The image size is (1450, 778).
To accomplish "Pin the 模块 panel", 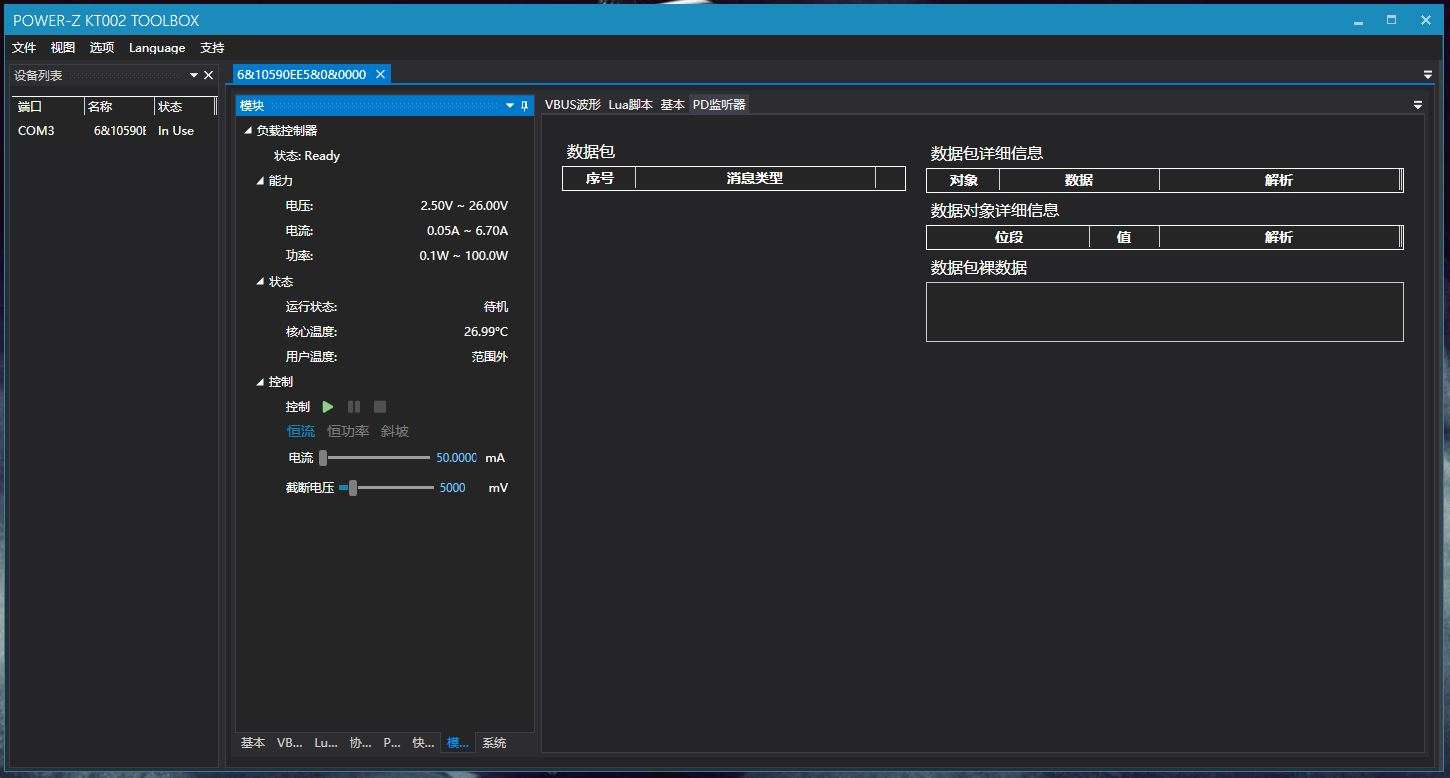I will (524, 105).
